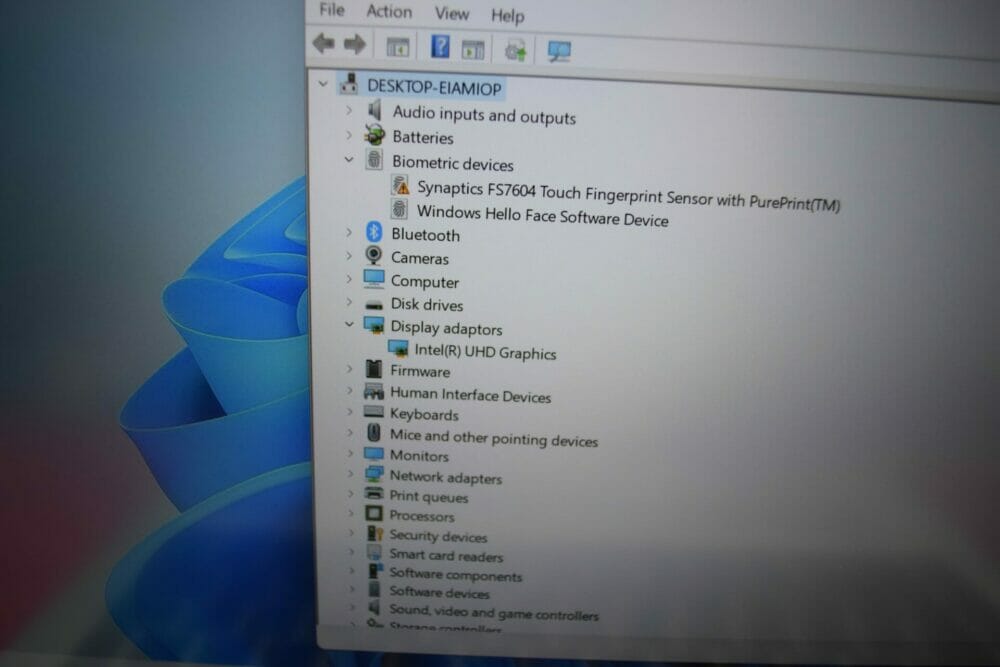Expand the Disk drives category
The height and width of the screenshot is (667, 1000).
(349, 302)
